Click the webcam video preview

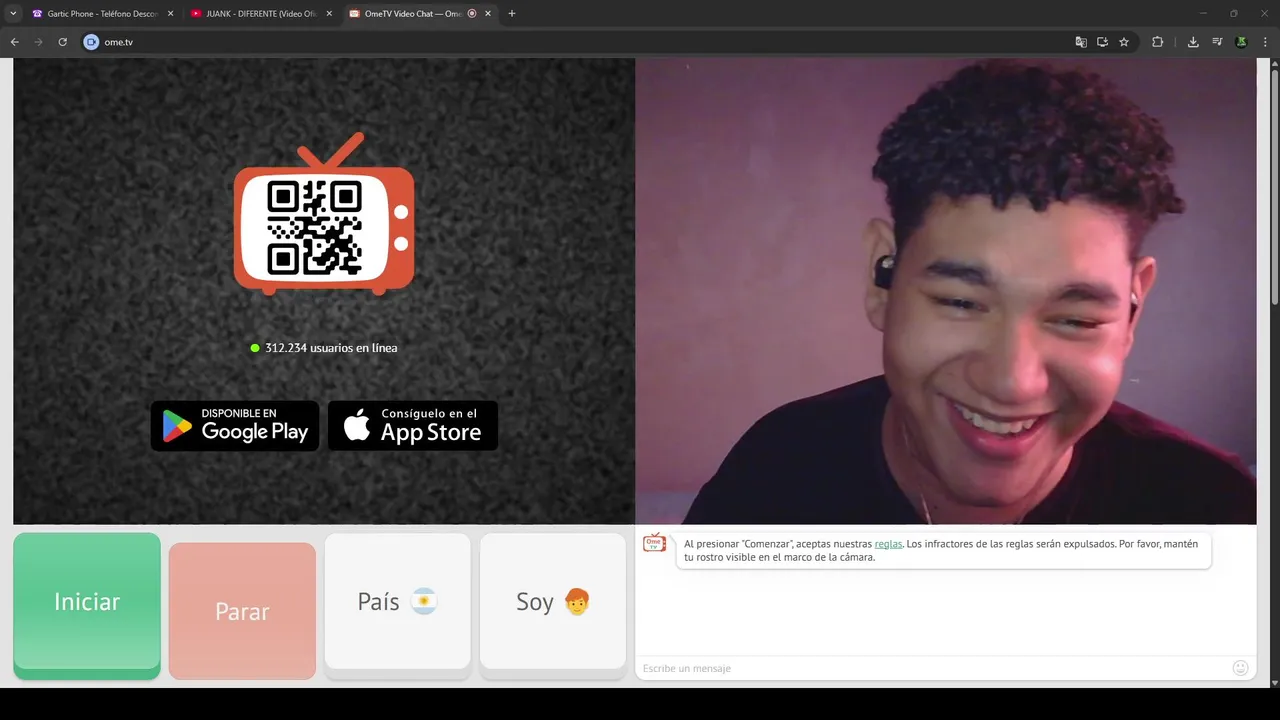point(946,291)
